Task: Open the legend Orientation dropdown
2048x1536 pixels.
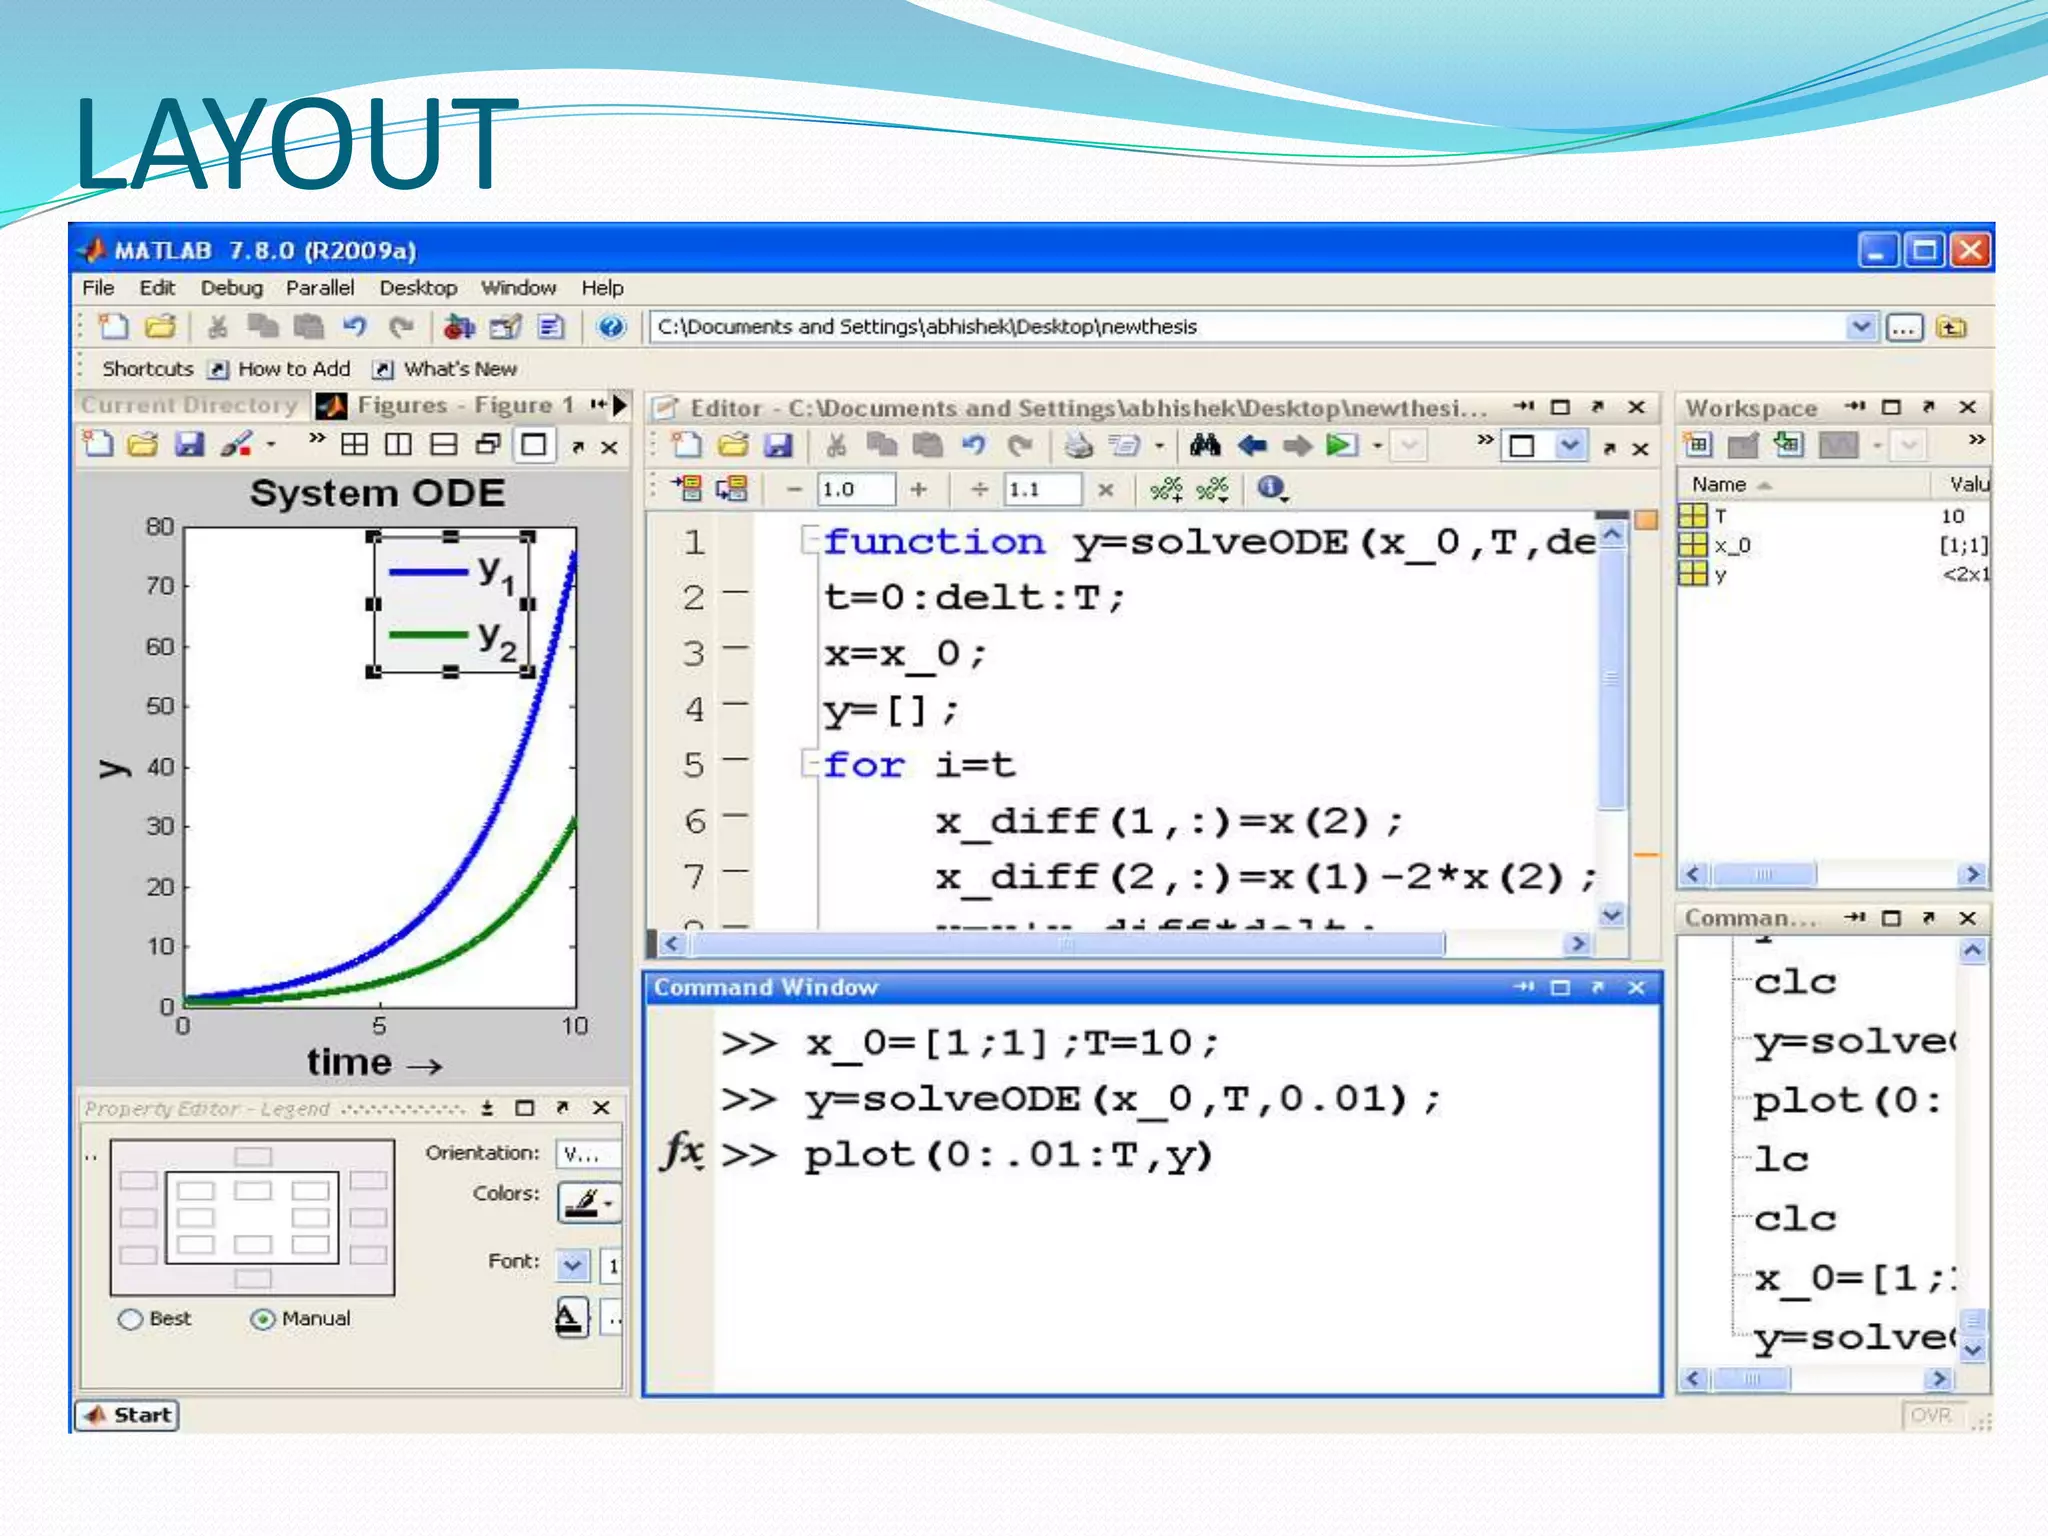Action: [x=588, y=1154]
